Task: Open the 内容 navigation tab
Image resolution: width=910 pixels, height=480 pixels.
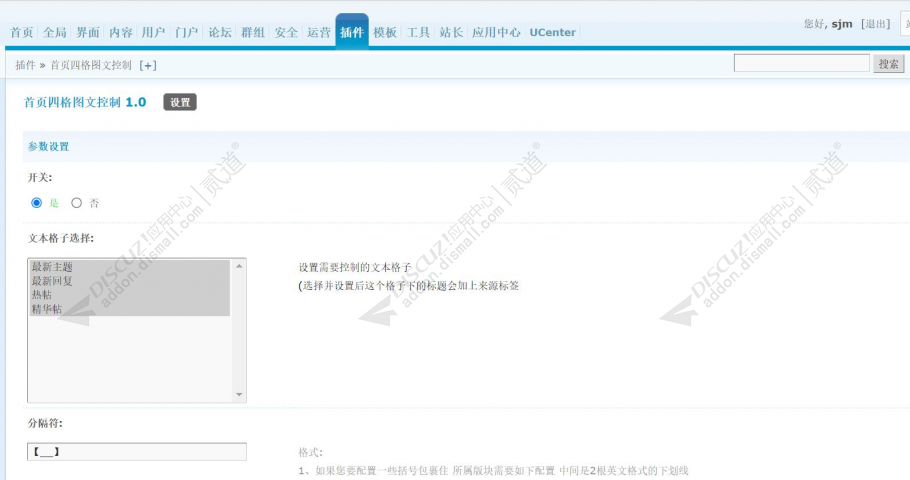Action: 121,33
